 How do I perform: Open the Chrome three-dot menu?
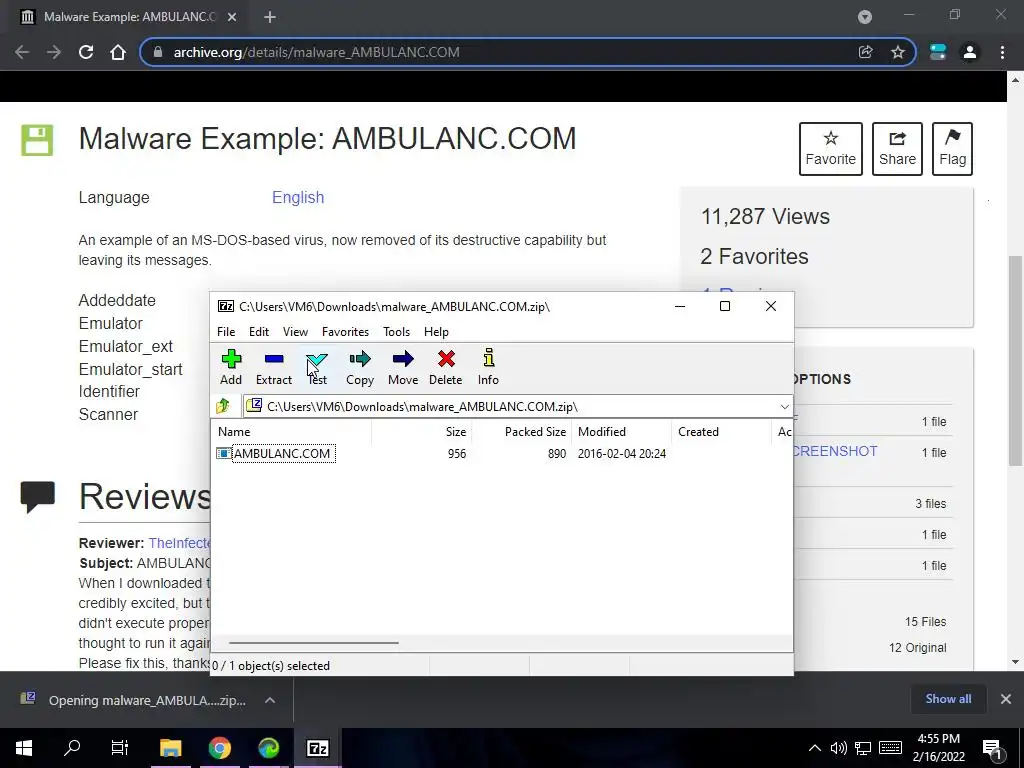tap(1002, 52)
